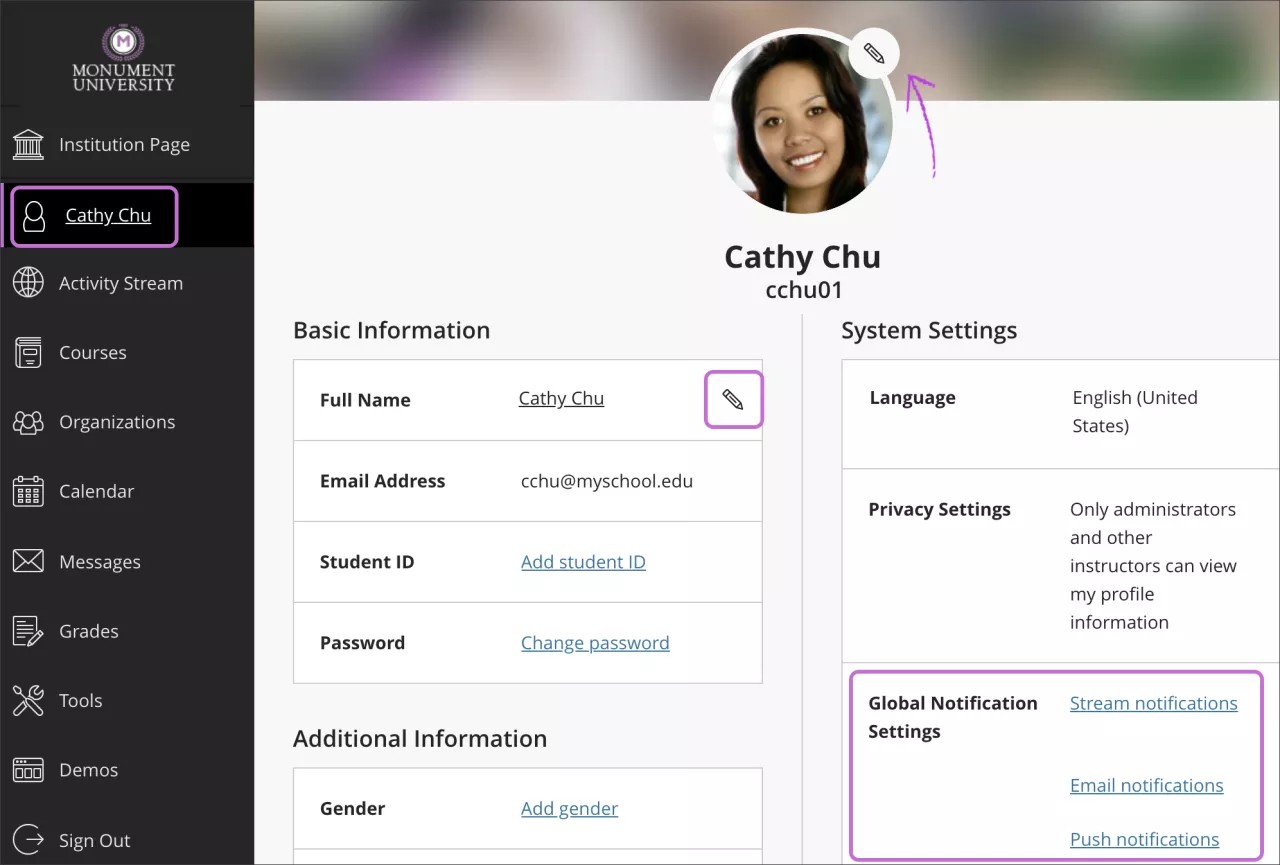Open the Messages envelope icon

[27, 561]
